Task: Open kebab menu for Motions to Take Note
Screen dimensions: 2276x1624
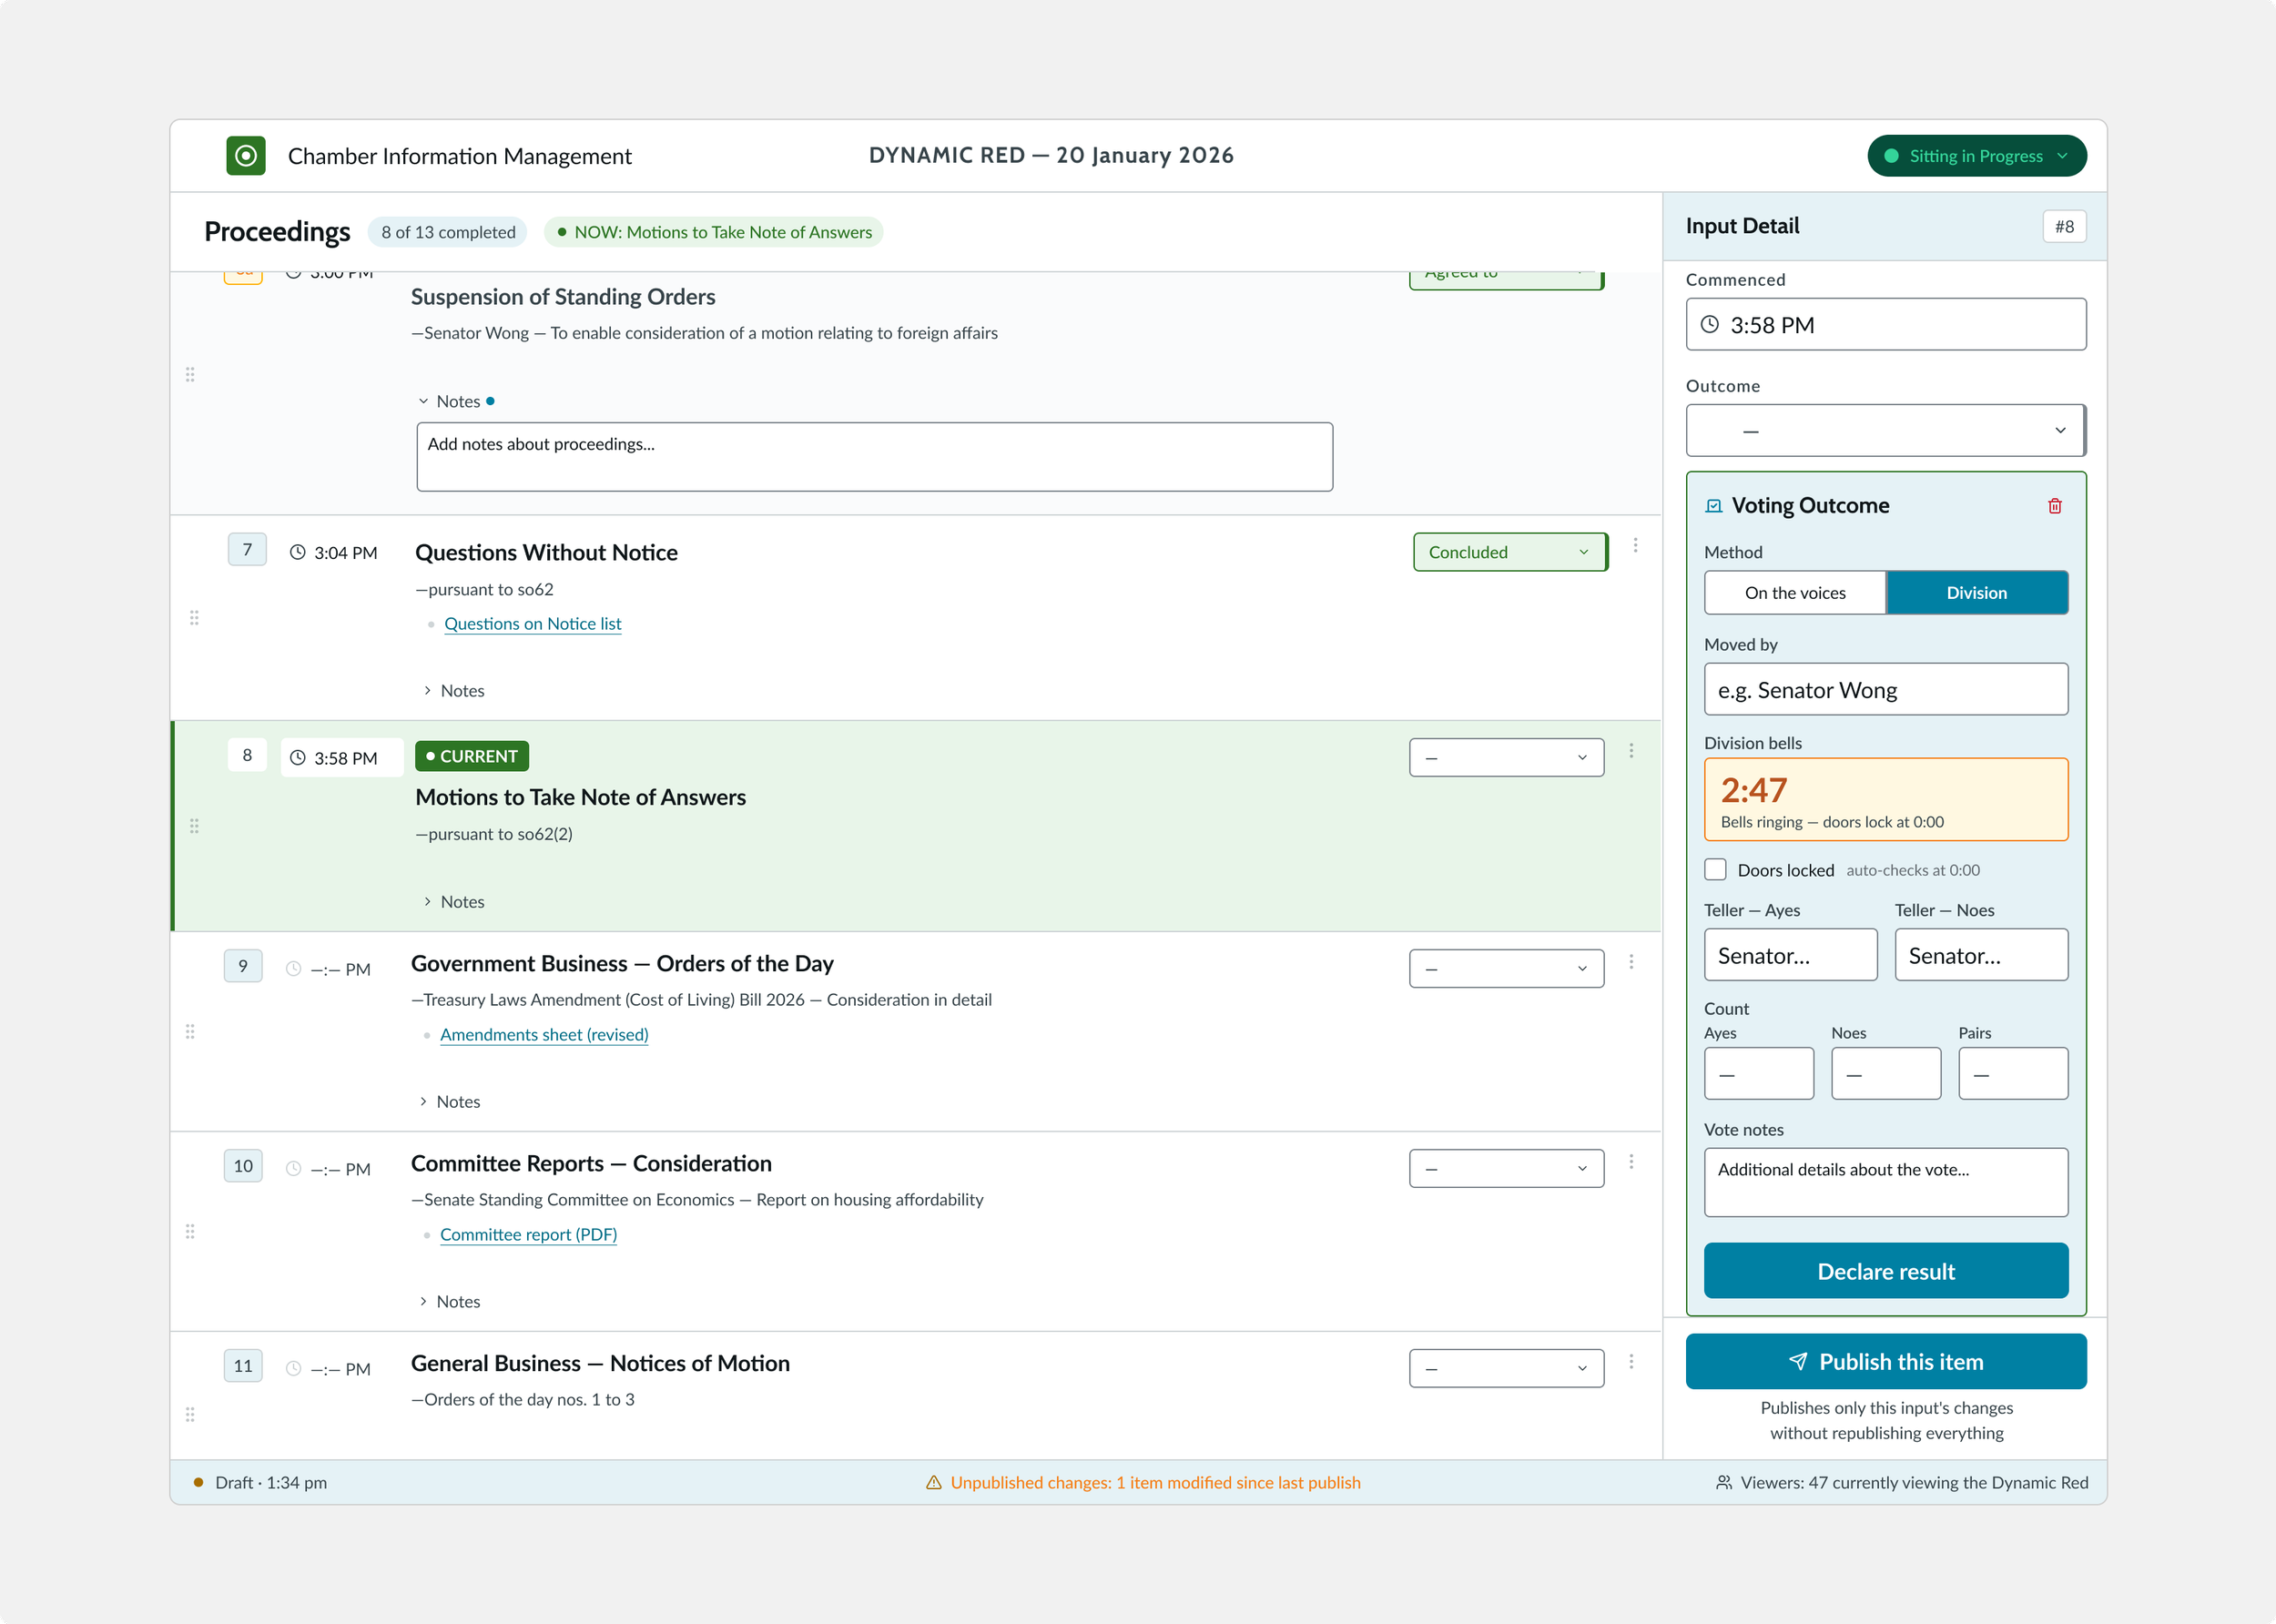Action: [1631, 750]
